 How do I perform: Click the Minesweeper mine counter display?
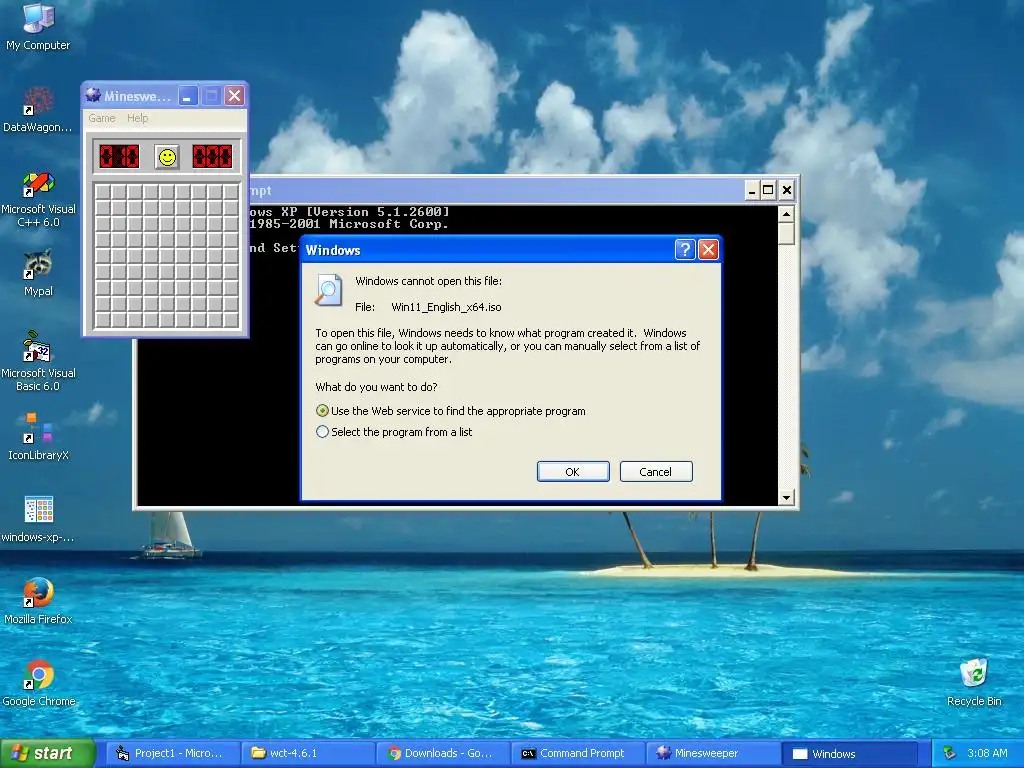(x=119, y=157)
